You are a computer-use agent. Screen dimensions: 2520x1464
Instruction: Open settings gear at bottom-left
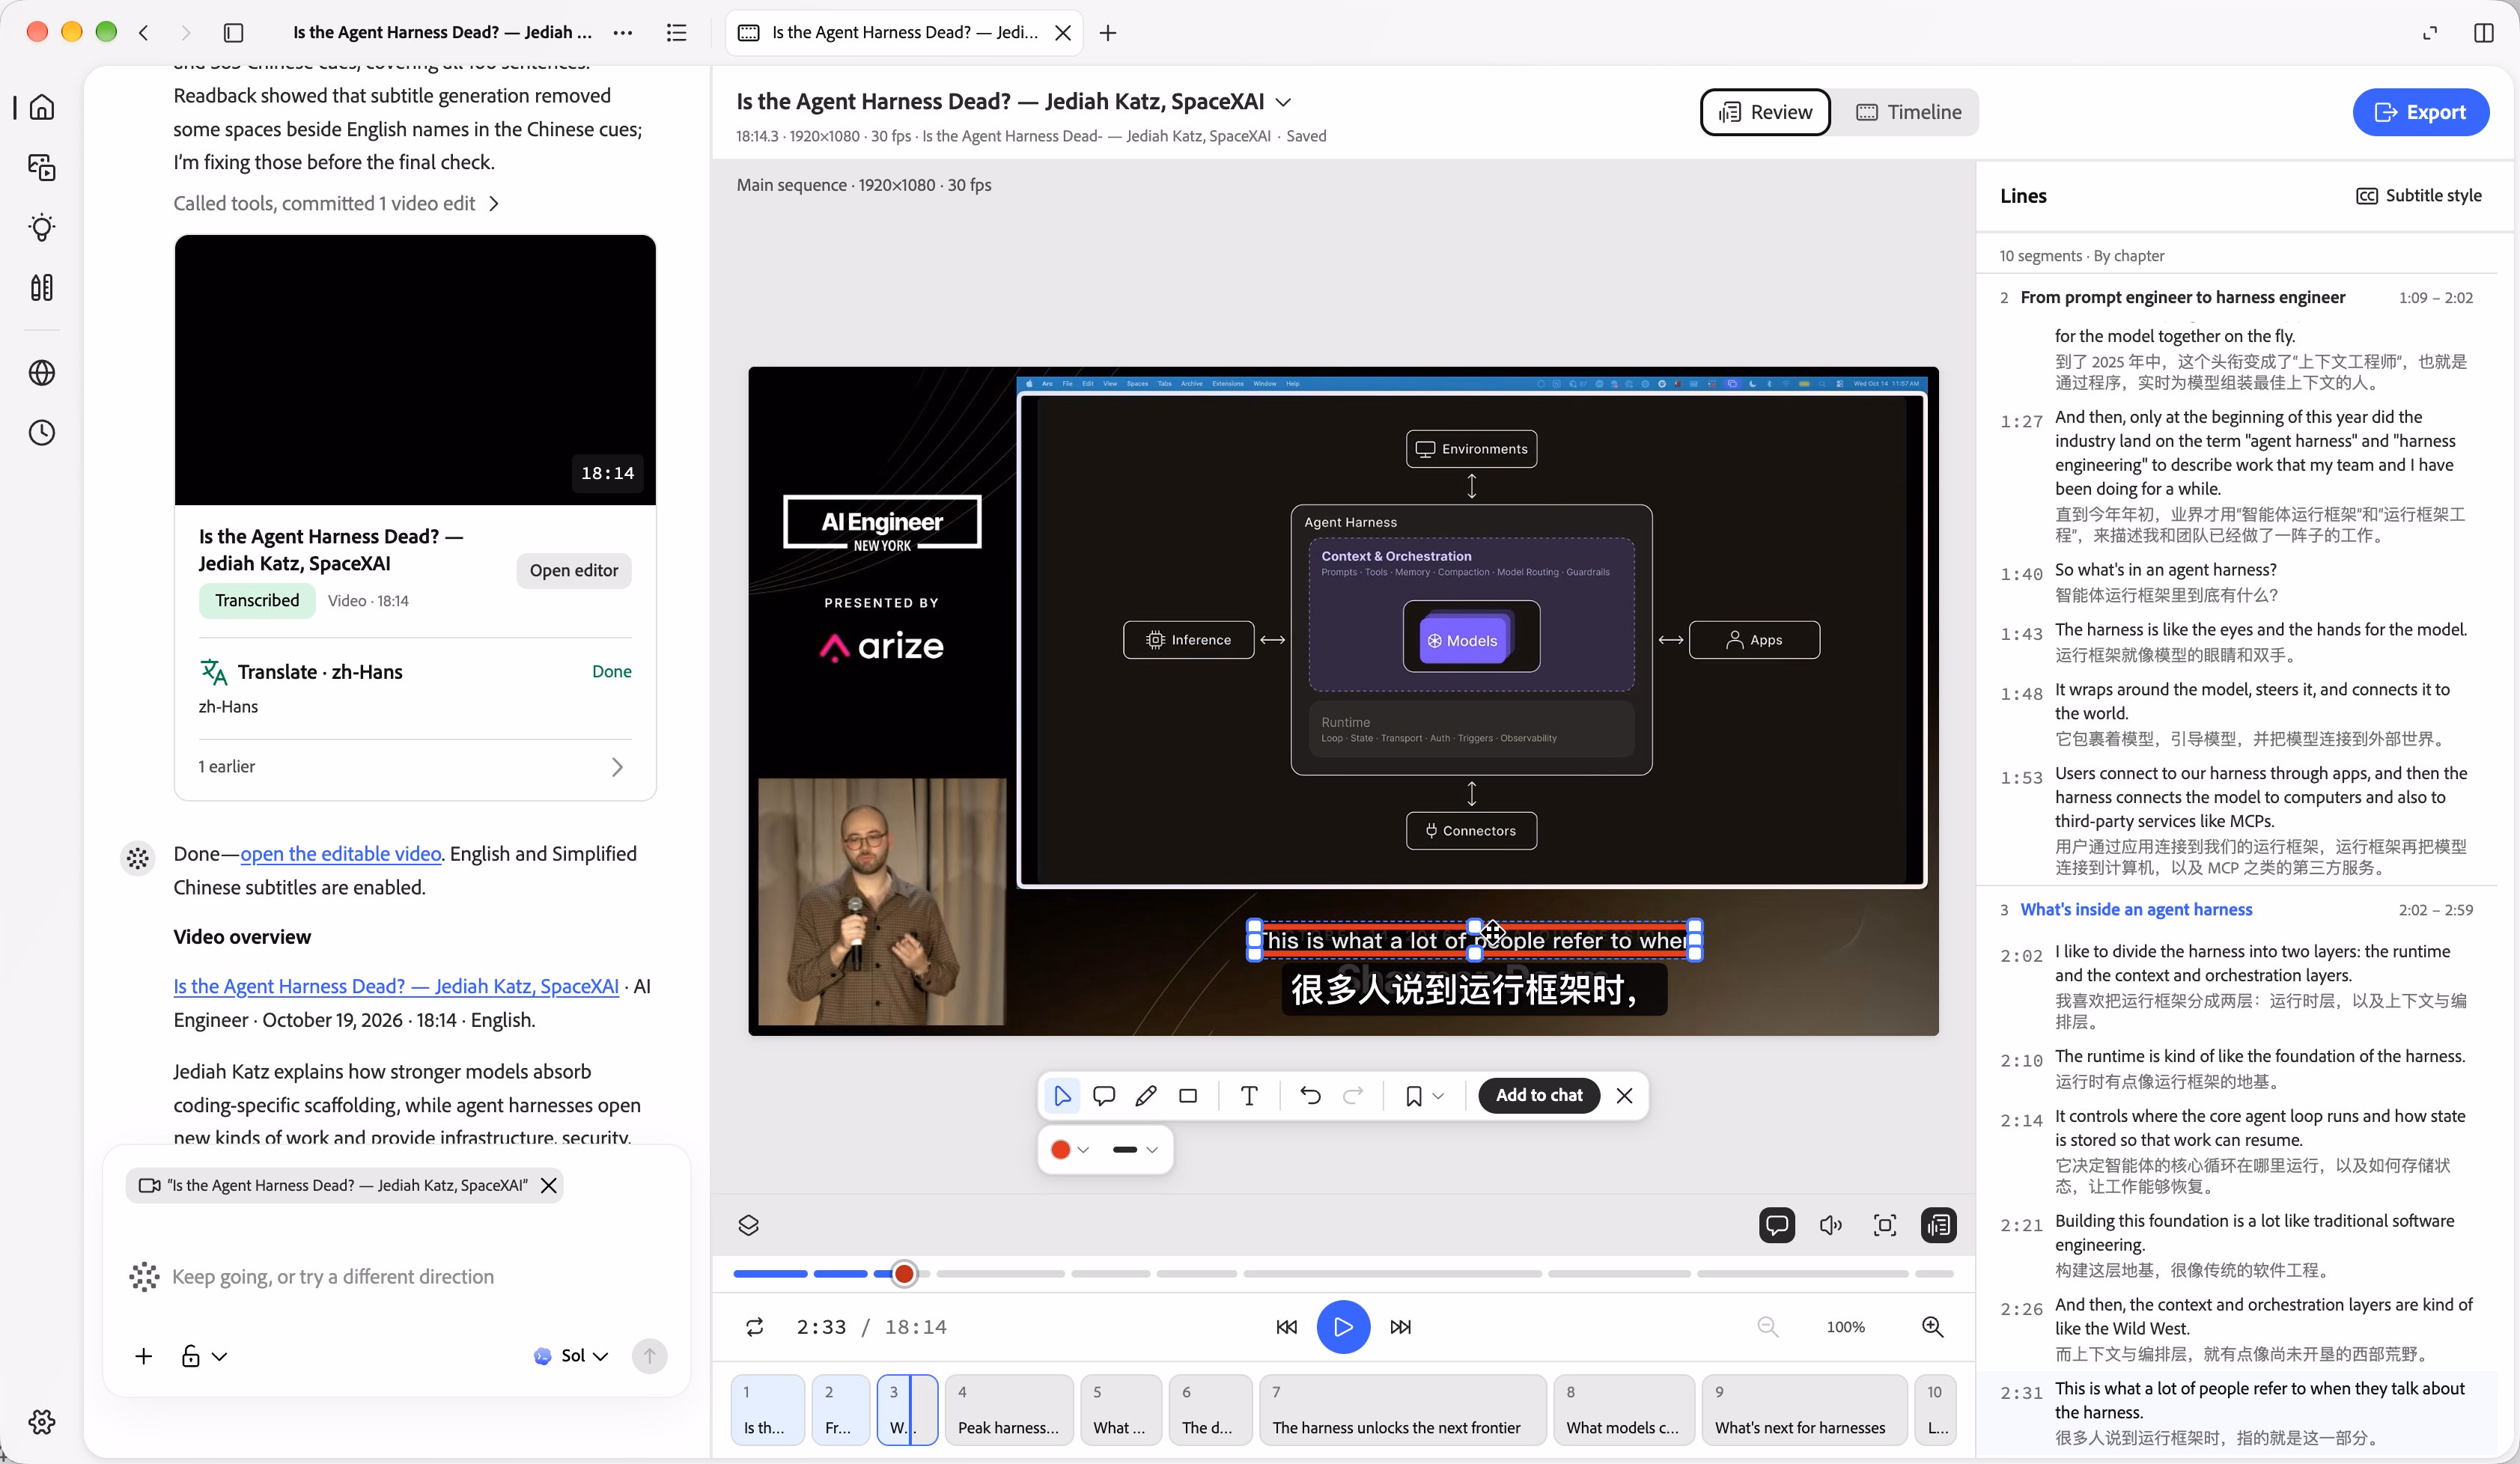tap(42, 1421)
